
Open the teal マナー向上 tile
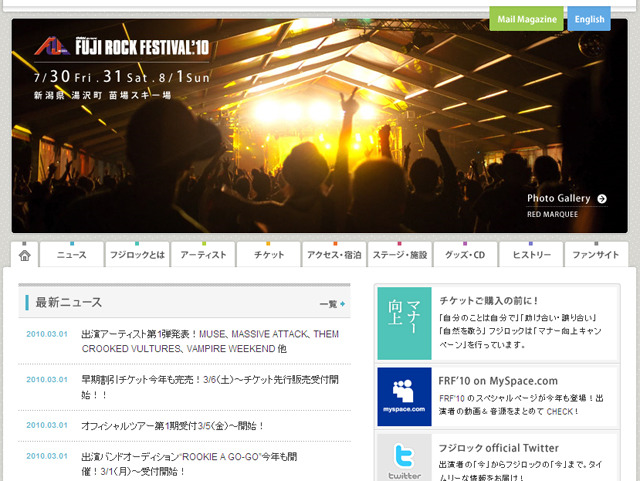404,323
